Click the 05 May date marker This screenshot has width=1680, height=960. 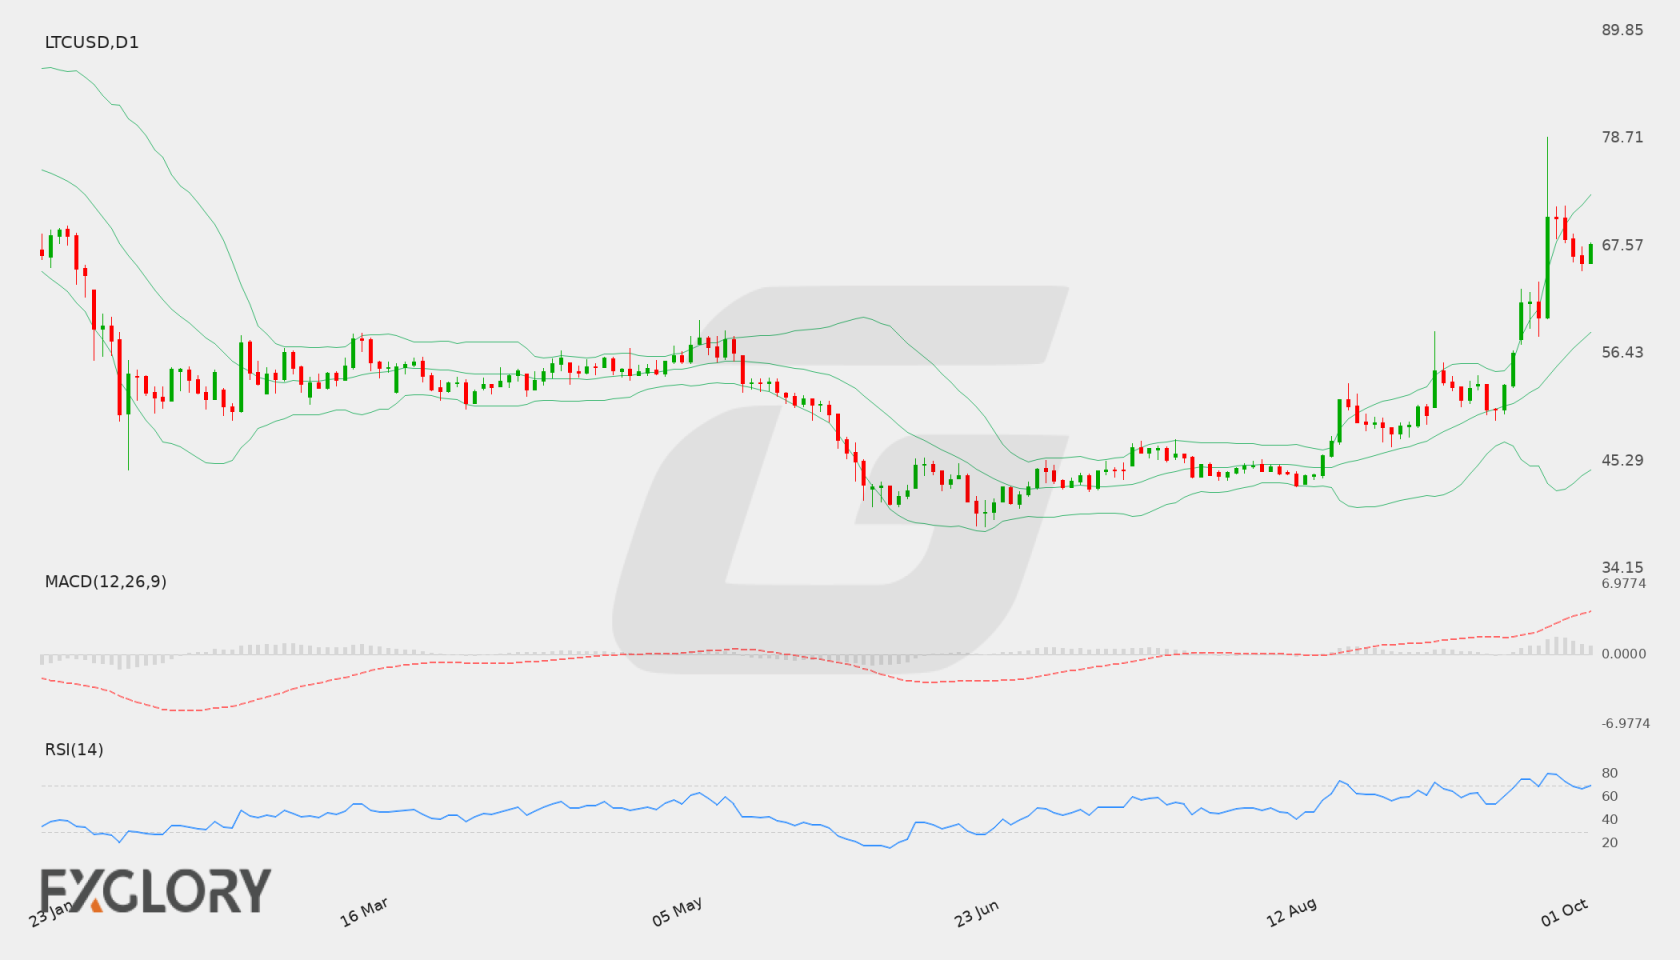coord(677,912)
